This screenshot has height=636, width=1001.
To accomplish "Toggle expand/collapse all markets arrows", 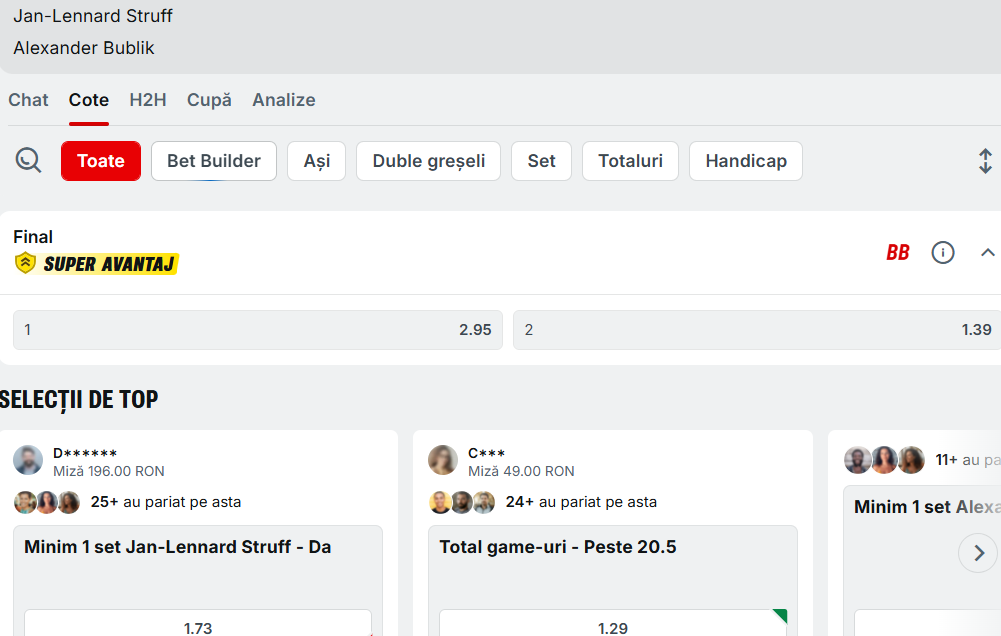I will 985,161.
